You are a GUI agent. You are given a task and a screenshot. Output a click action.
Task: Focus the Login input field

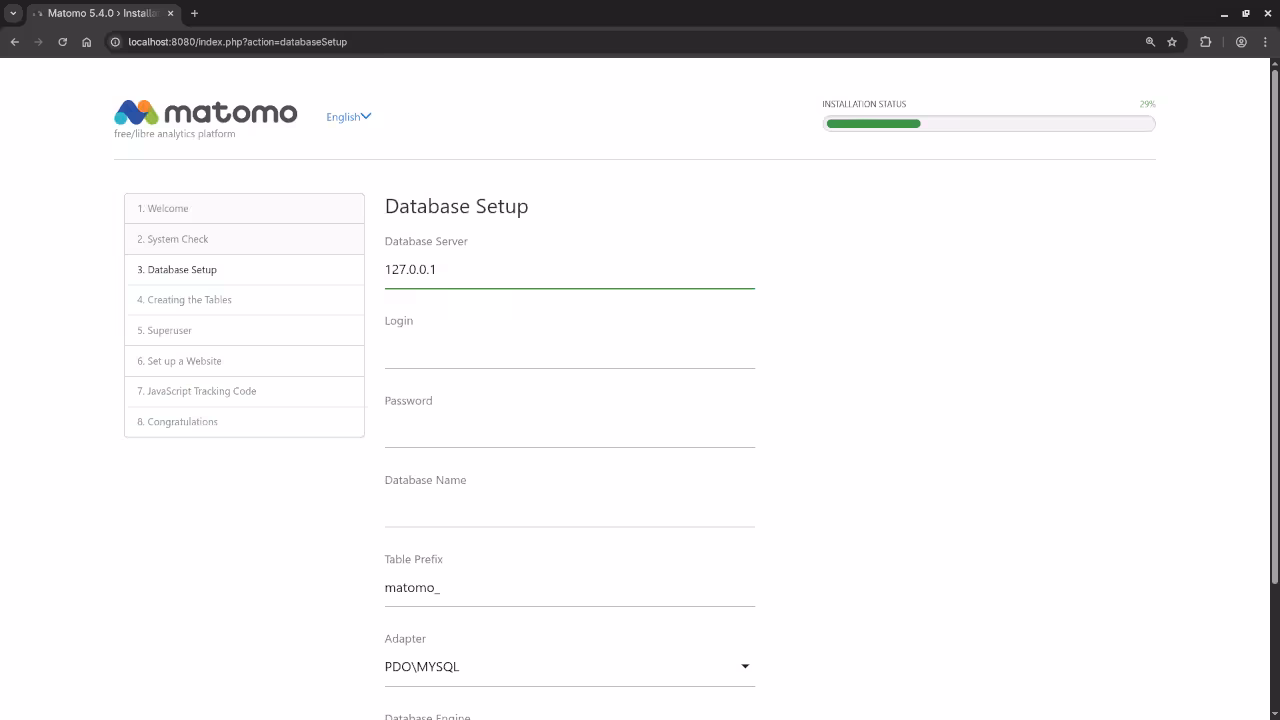(569, 351)
